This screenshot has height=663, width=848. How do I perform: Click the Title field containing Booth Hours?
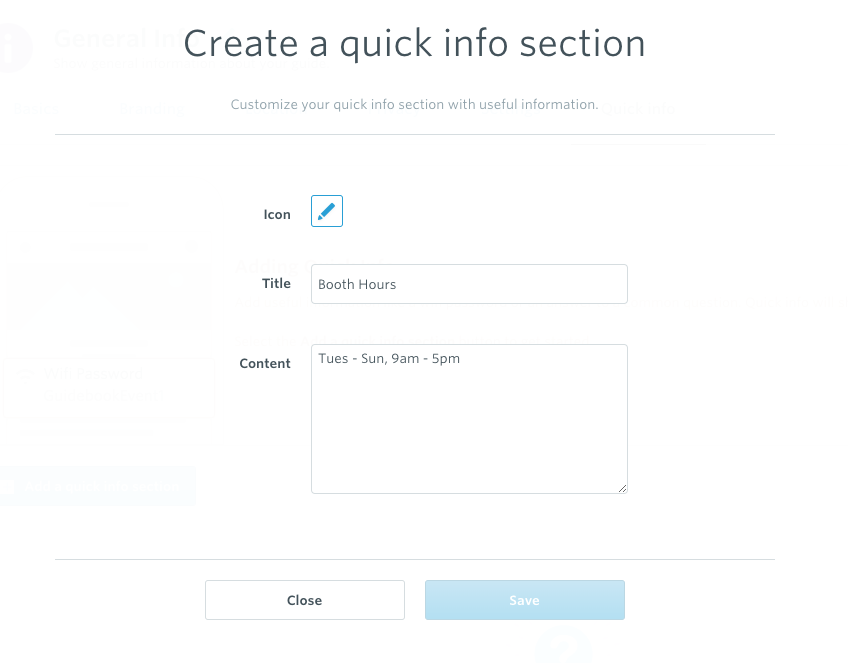pyautogui.click(x=469, y=284)
